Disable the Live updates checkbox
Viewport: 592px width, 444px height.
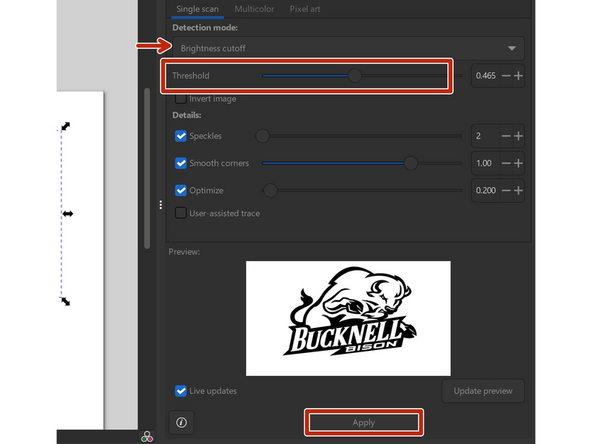[181, 391]
